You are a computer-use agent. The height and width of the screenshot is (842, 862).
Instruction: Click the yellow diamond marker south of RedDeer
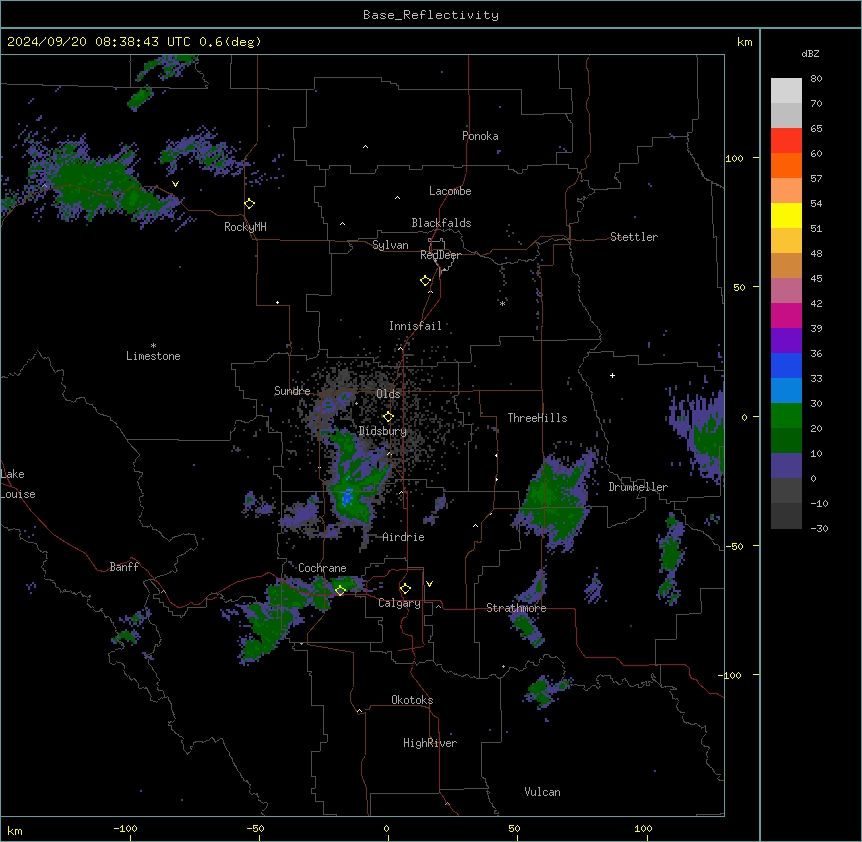[426, 281]
